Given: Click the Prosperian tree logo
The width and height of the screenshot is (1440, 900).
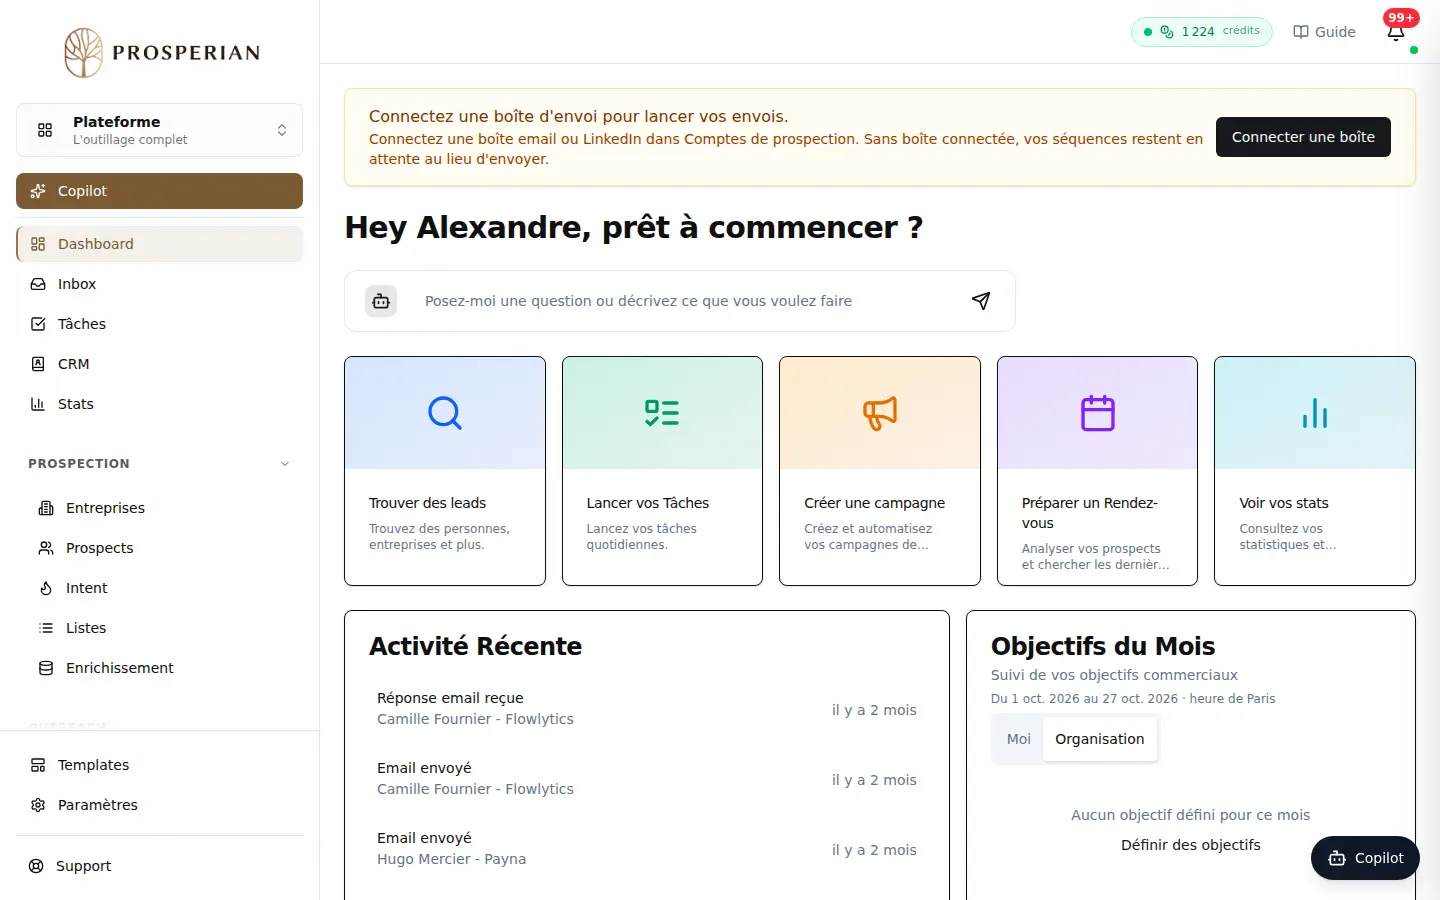Looking at the screenshot, I should tap(84, 53).
